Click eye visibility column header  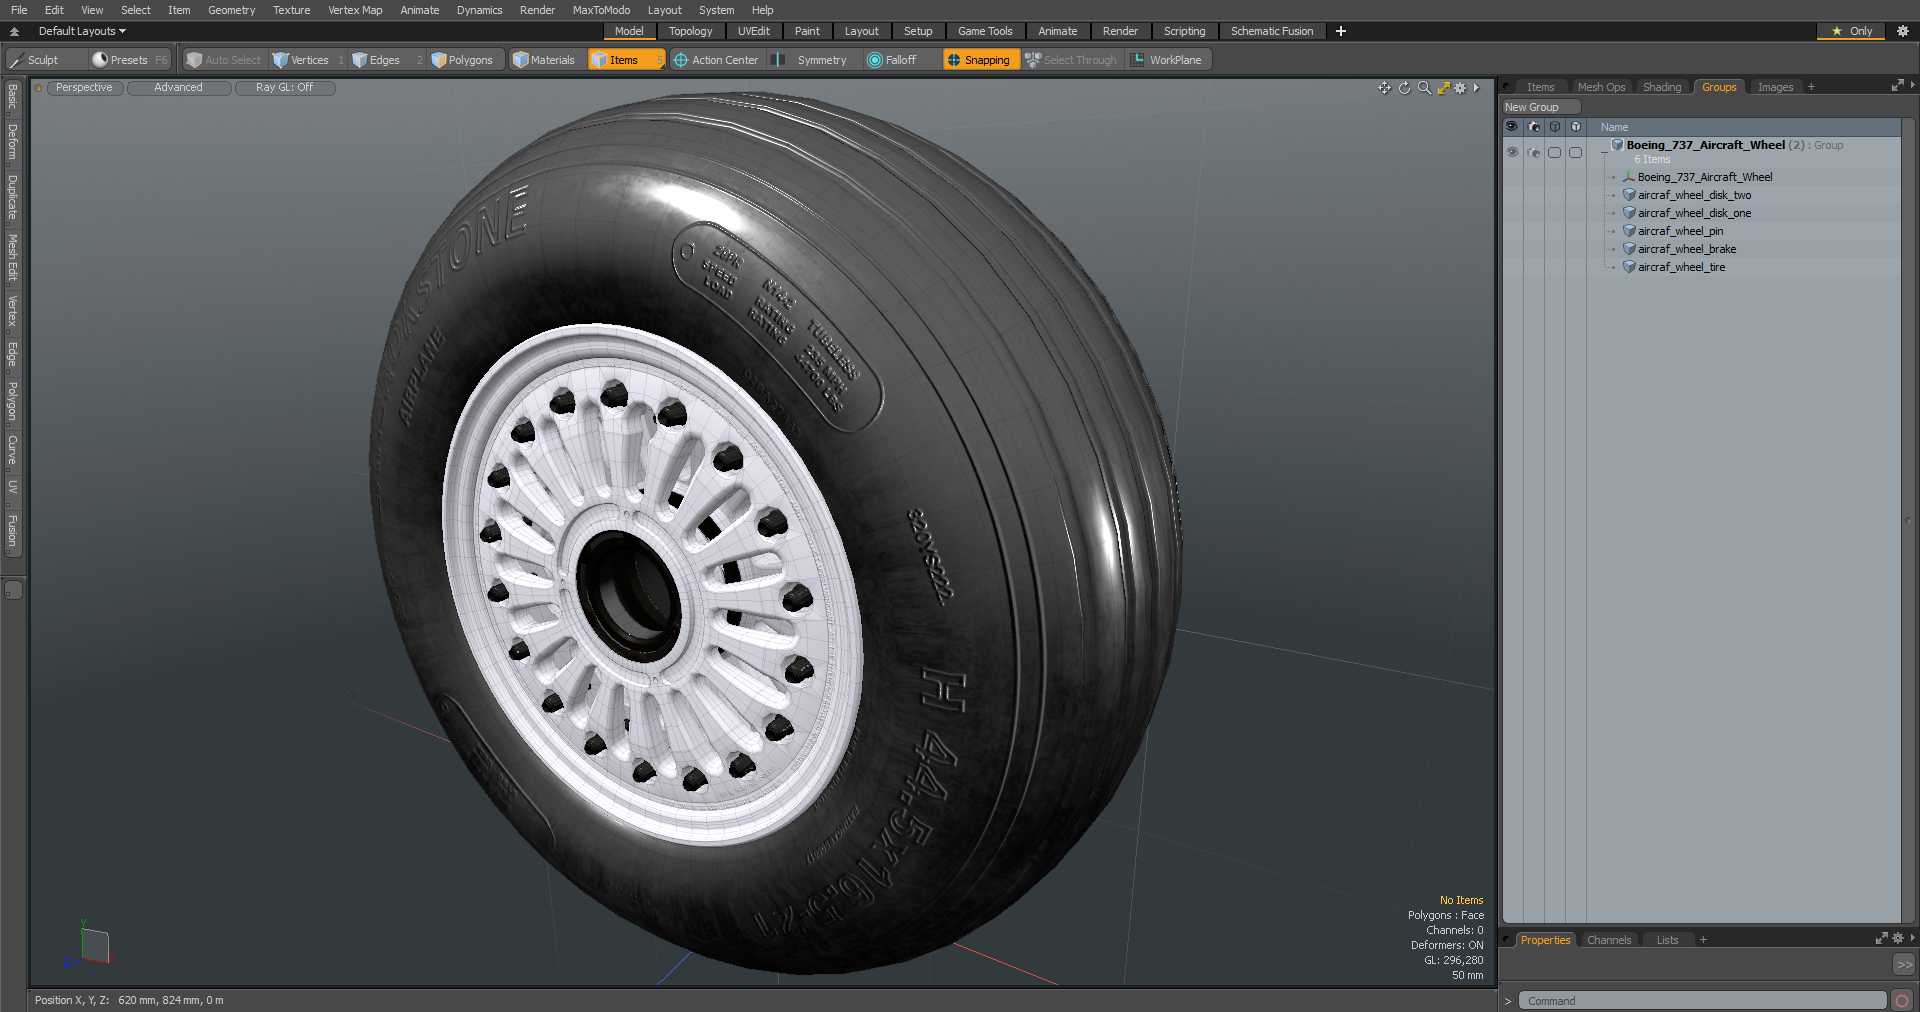point(1512,127)
